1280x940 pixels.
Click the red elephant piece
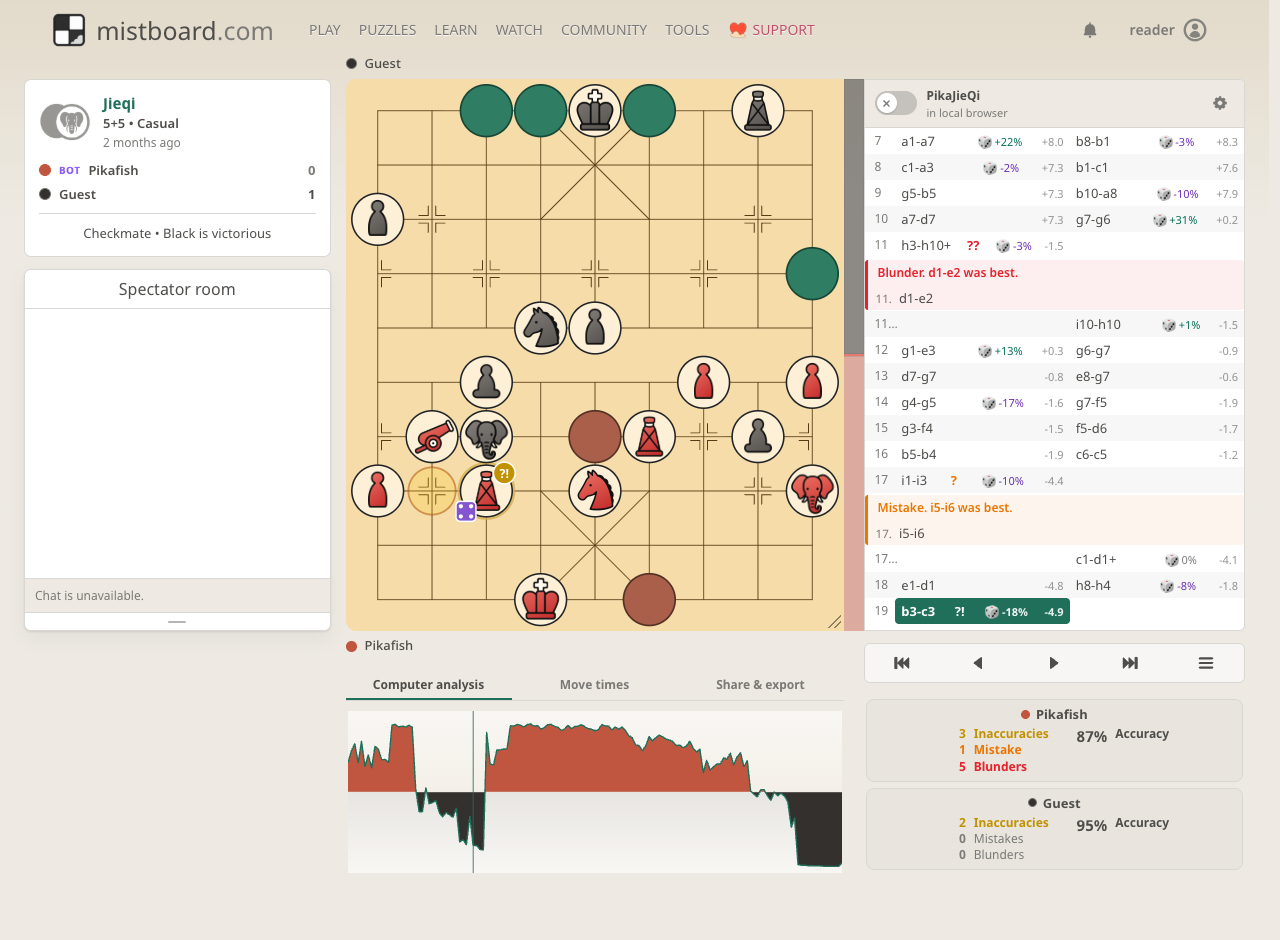tap(812, 491)
